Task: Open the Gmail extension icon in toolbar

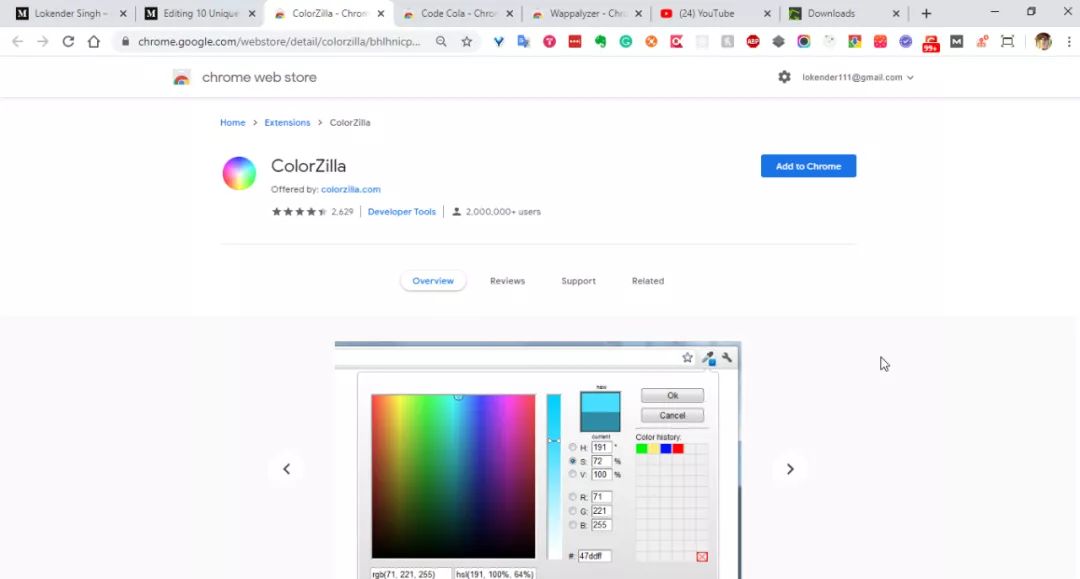Action: [956, 42]
